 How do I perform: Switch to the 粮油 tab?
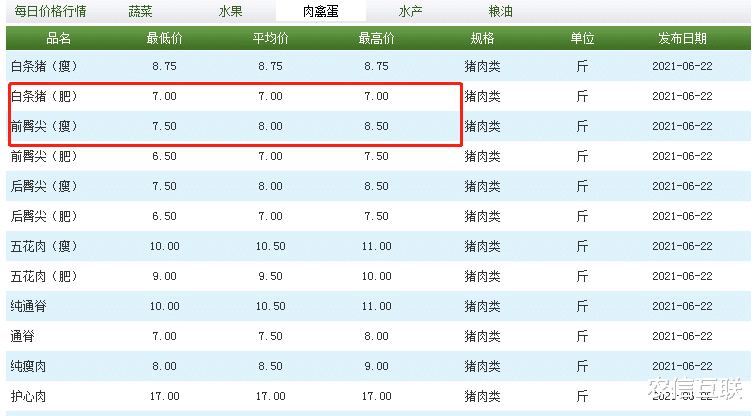(x=500, y=11)
